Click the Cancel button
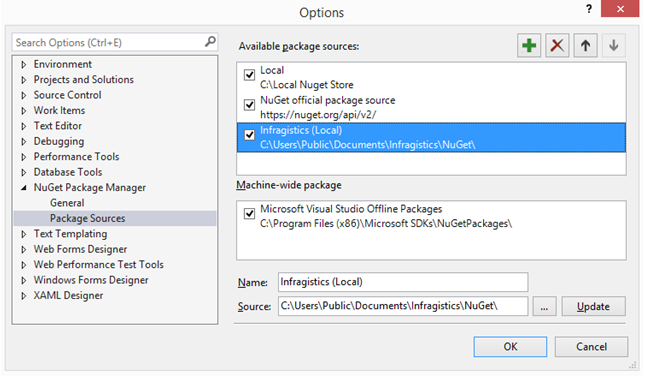 [591, 347]
